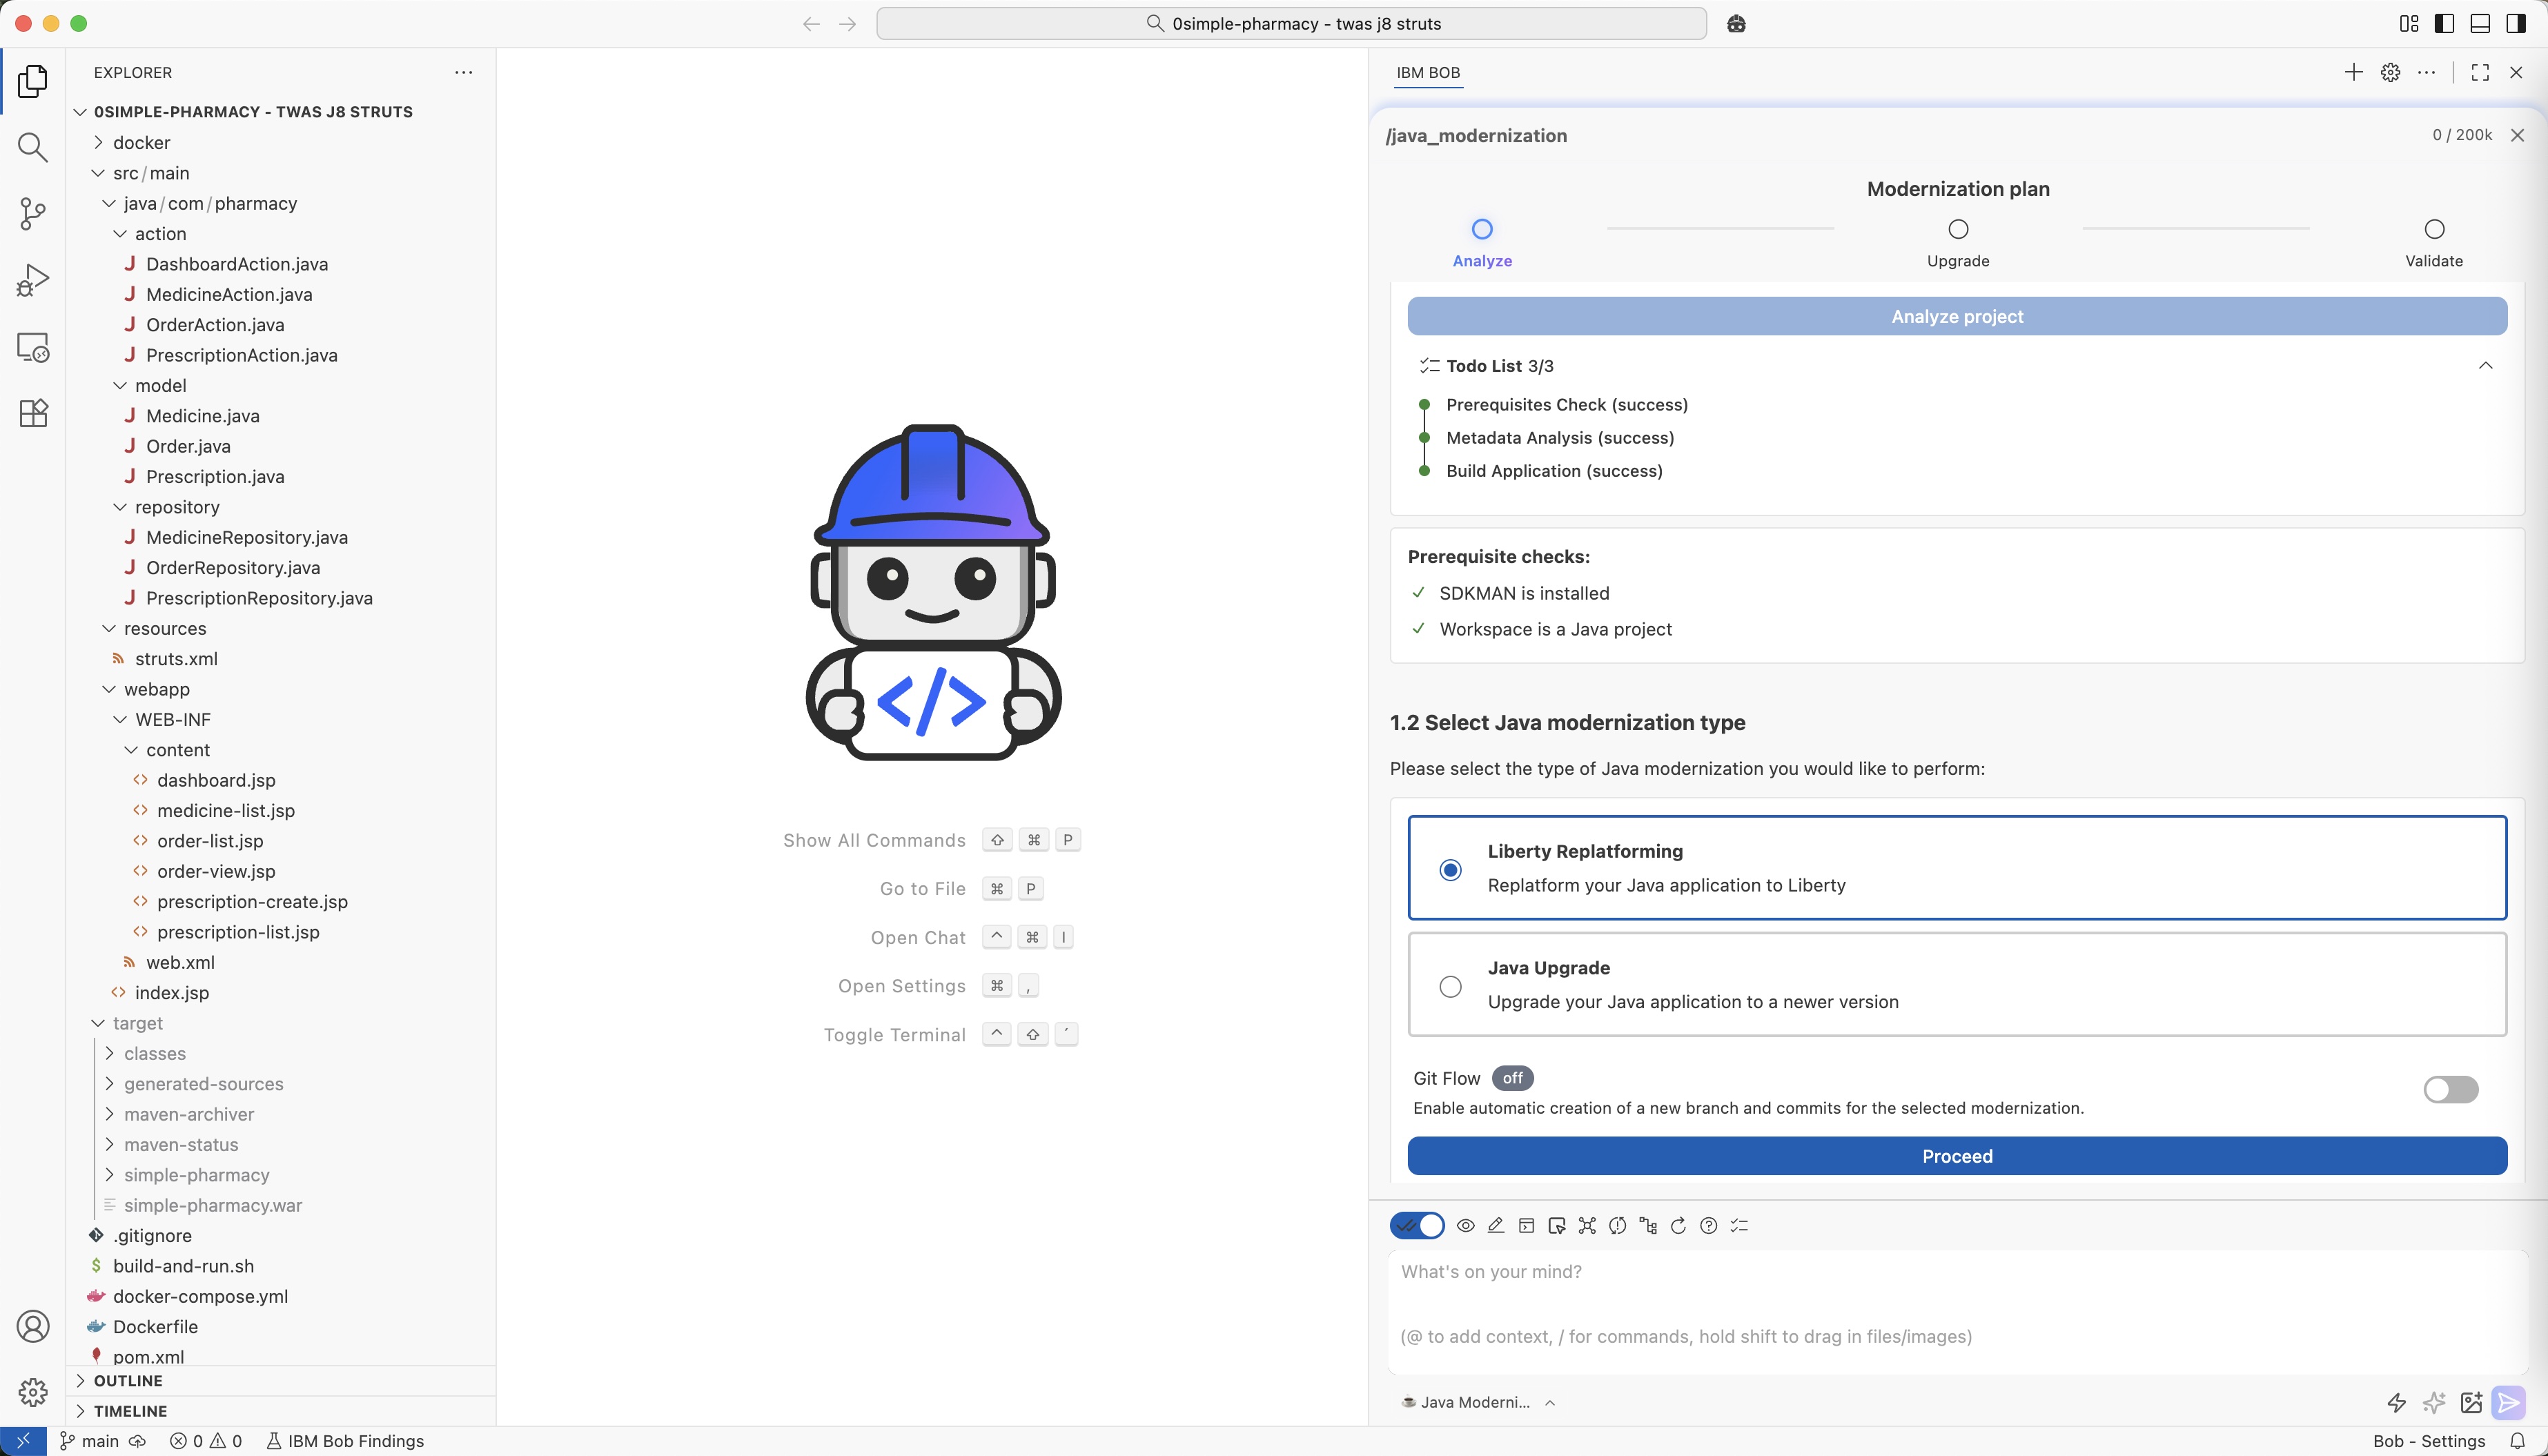Open the IBM BOB panel tab
The image size is (2548, 1456).
click(1427, 73)
